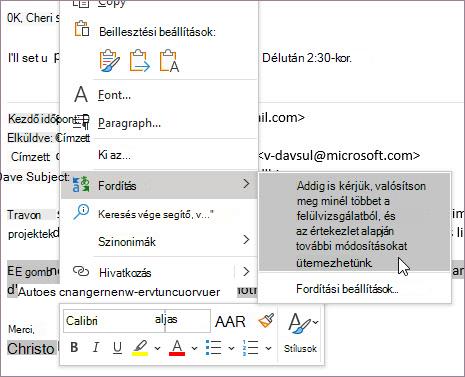Click the Keep Source Formatting paste icon

pyautogui.click(x=109, y=61)
